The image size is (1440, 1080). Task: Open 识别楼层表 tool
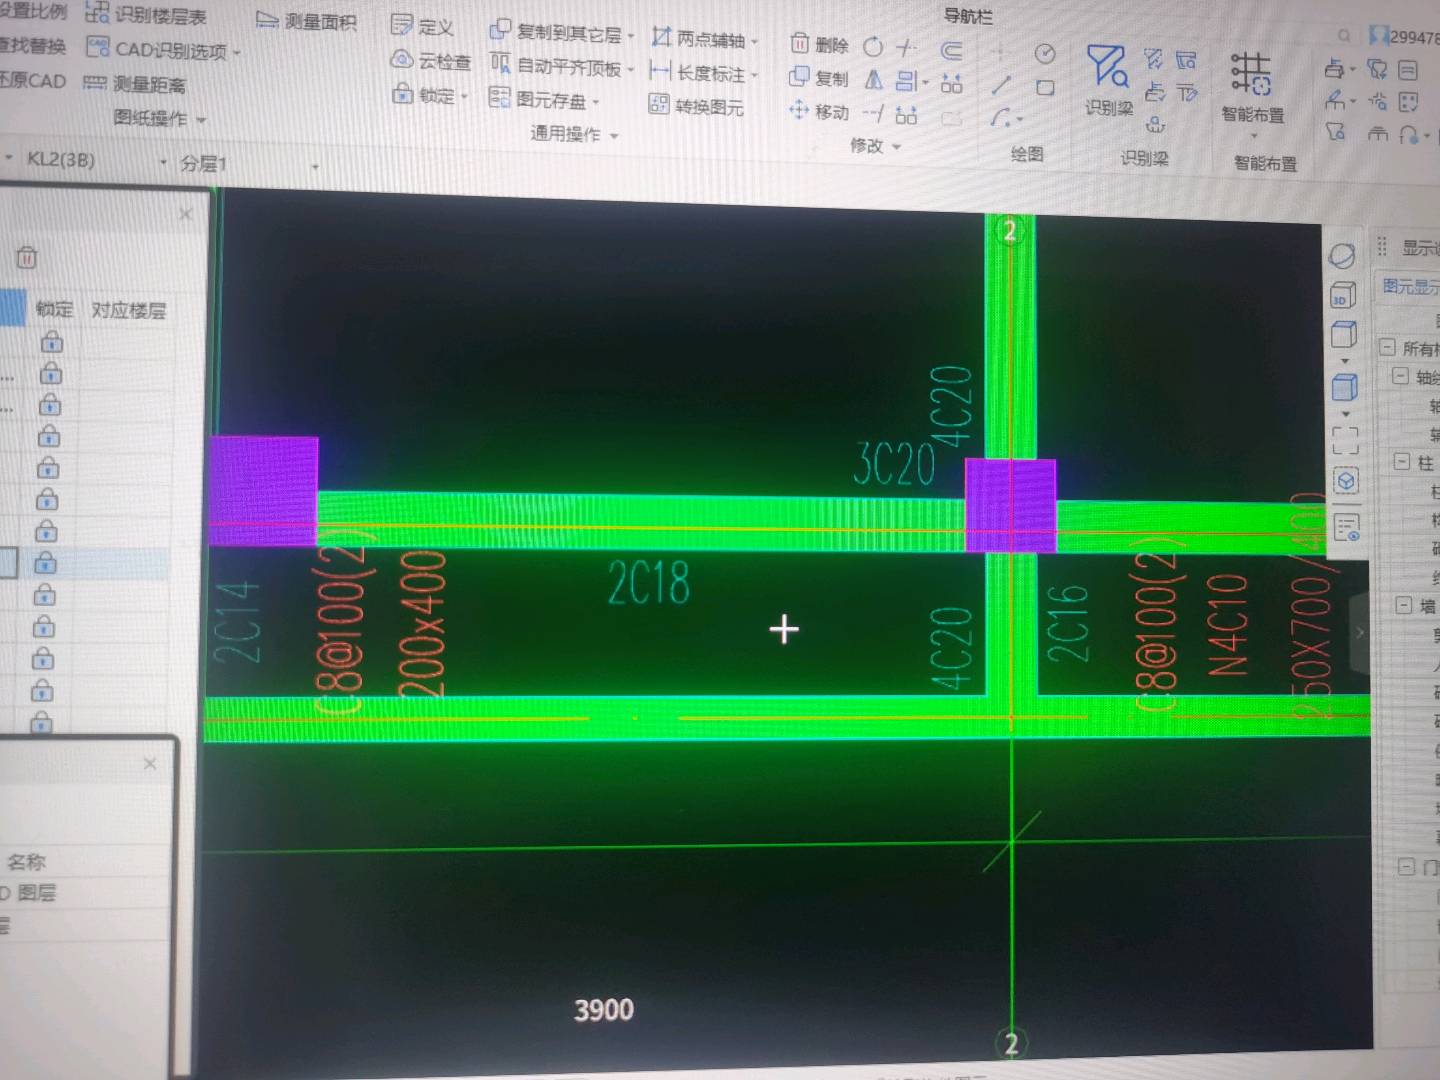click(x=146, y=15)
